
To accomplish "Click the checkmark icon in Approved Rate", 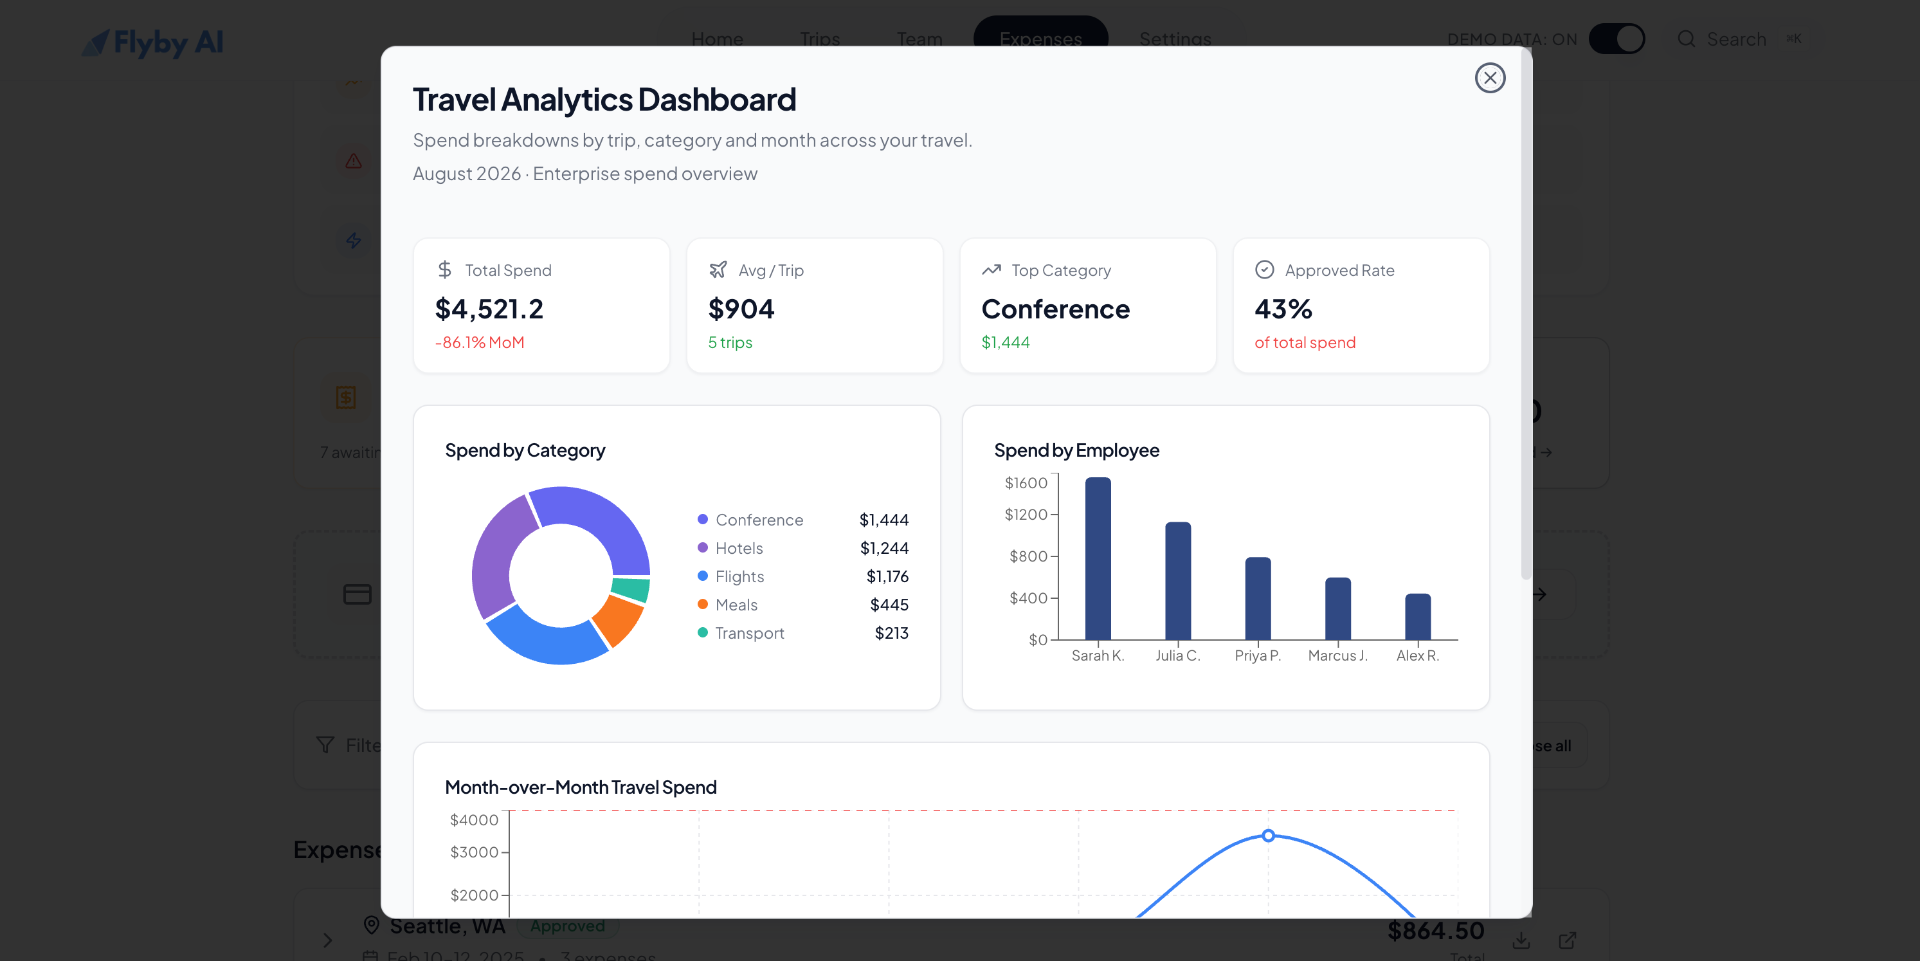I will pyautogui.click(x=1265, y=270).
